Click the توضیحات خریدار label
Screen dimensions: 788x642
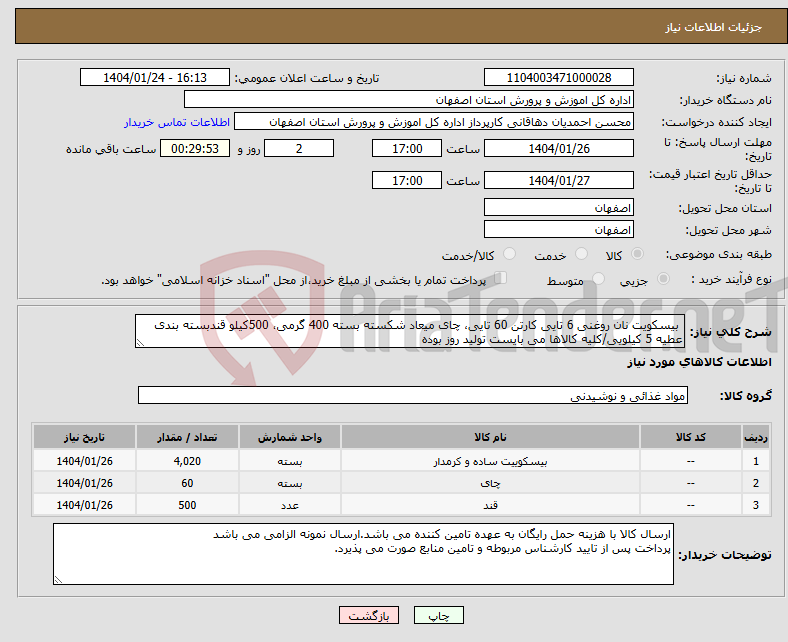725,555
